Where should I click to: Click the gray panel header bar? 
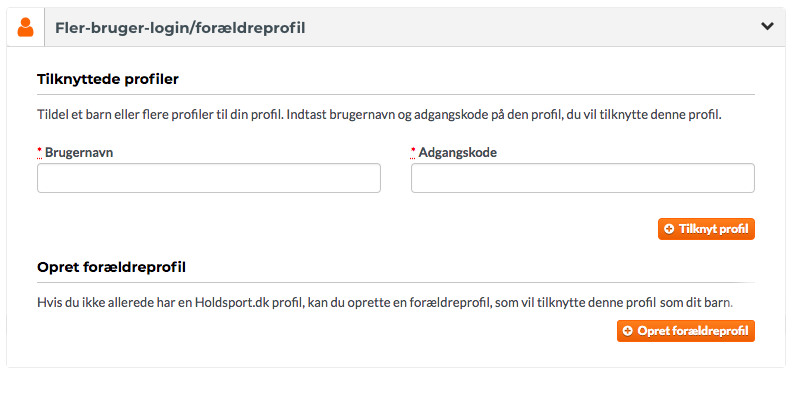tap(396, 27)
